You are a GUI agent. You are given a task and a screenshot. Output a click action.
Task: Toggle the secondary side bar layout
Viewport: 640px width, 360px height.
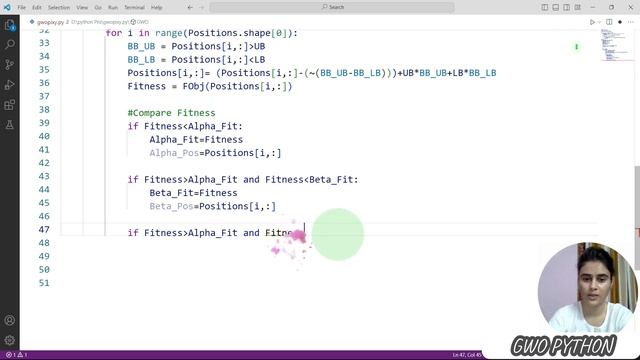click(567, 7)
